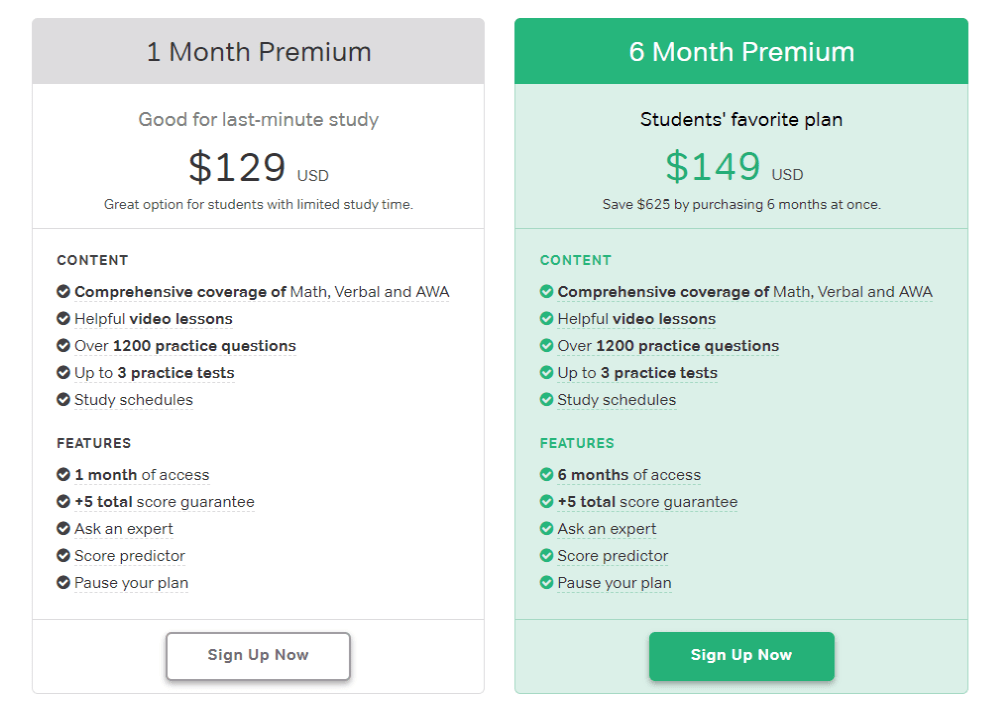Click dark checkmark next to Pause your plan
Viewport: 990px width, 719px height.
pos(63,583)
